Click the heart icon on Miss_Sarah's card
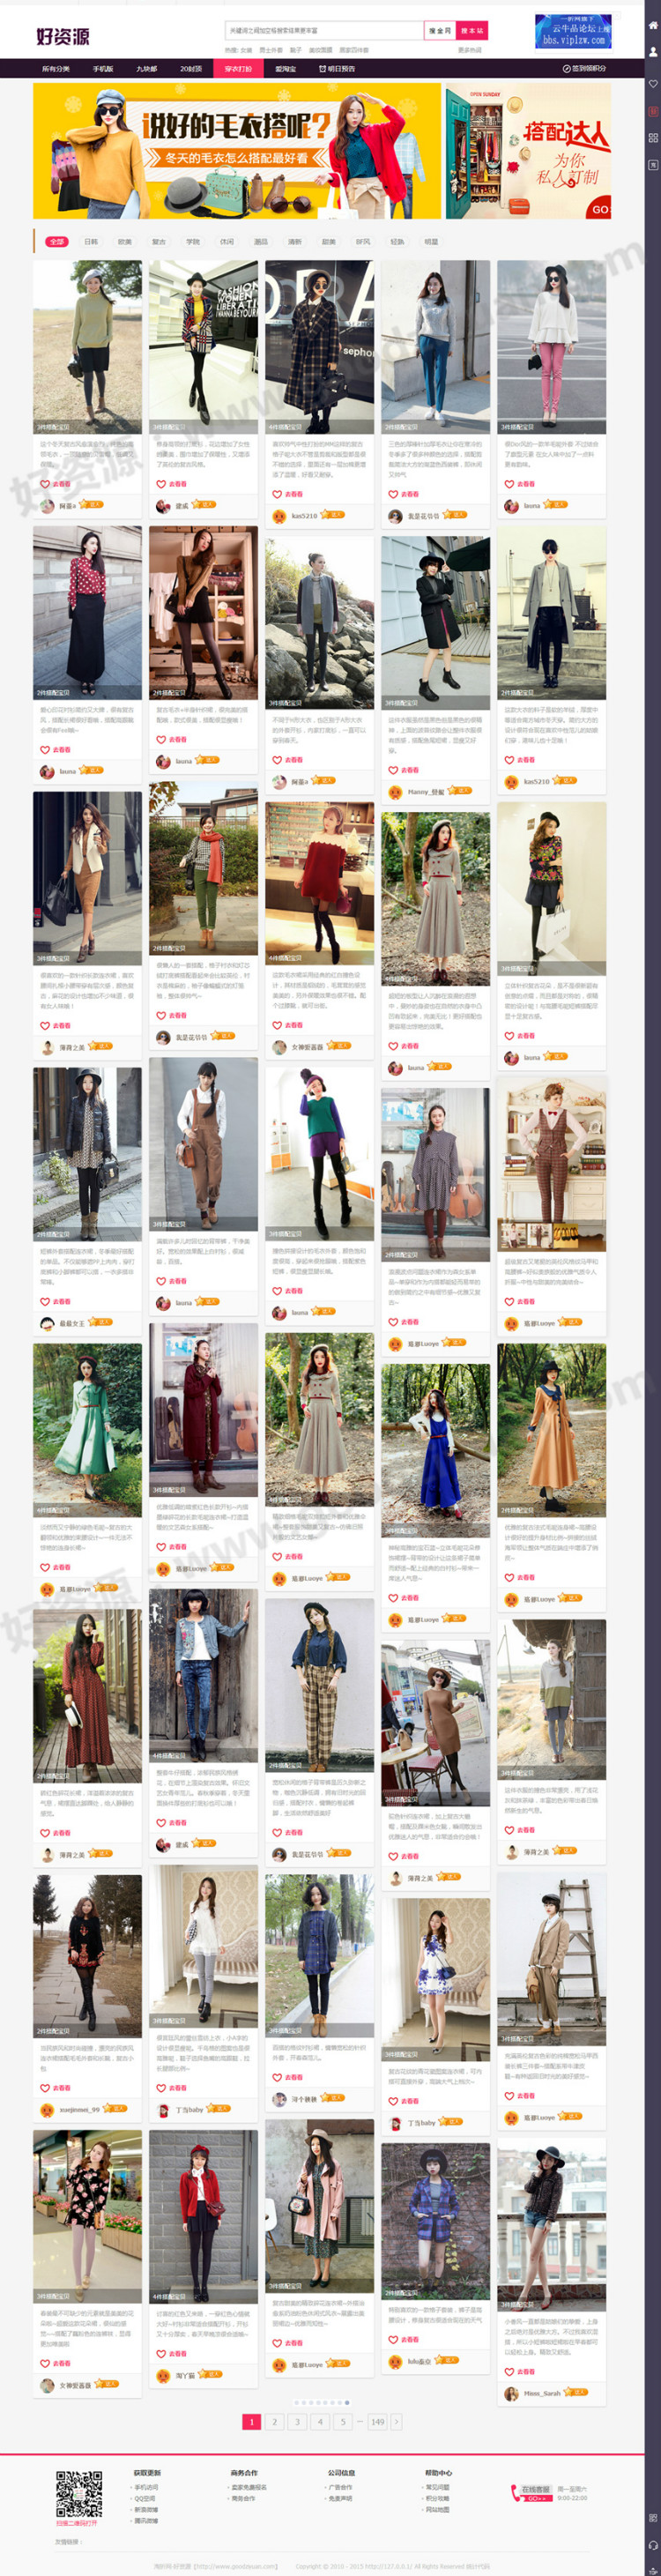 (x=509, y=2372)
